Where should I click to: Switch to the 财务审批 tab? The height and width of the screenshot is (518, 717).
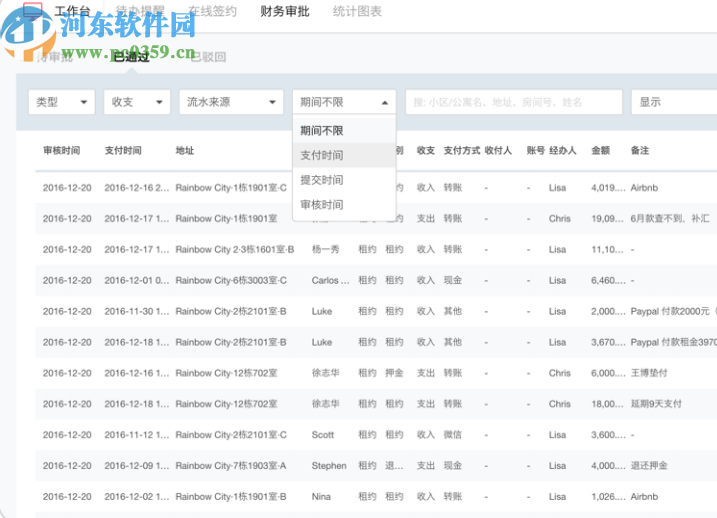coord(285,12)
